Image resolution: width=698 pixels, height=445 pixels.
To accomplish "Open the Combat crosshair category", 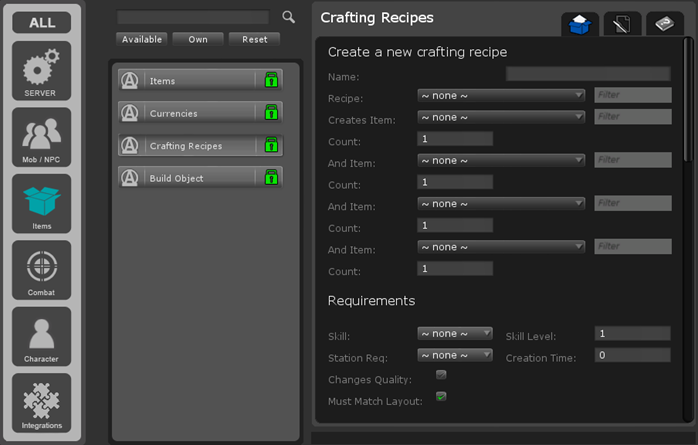I will pyautogui.click(x=41, y=269).
